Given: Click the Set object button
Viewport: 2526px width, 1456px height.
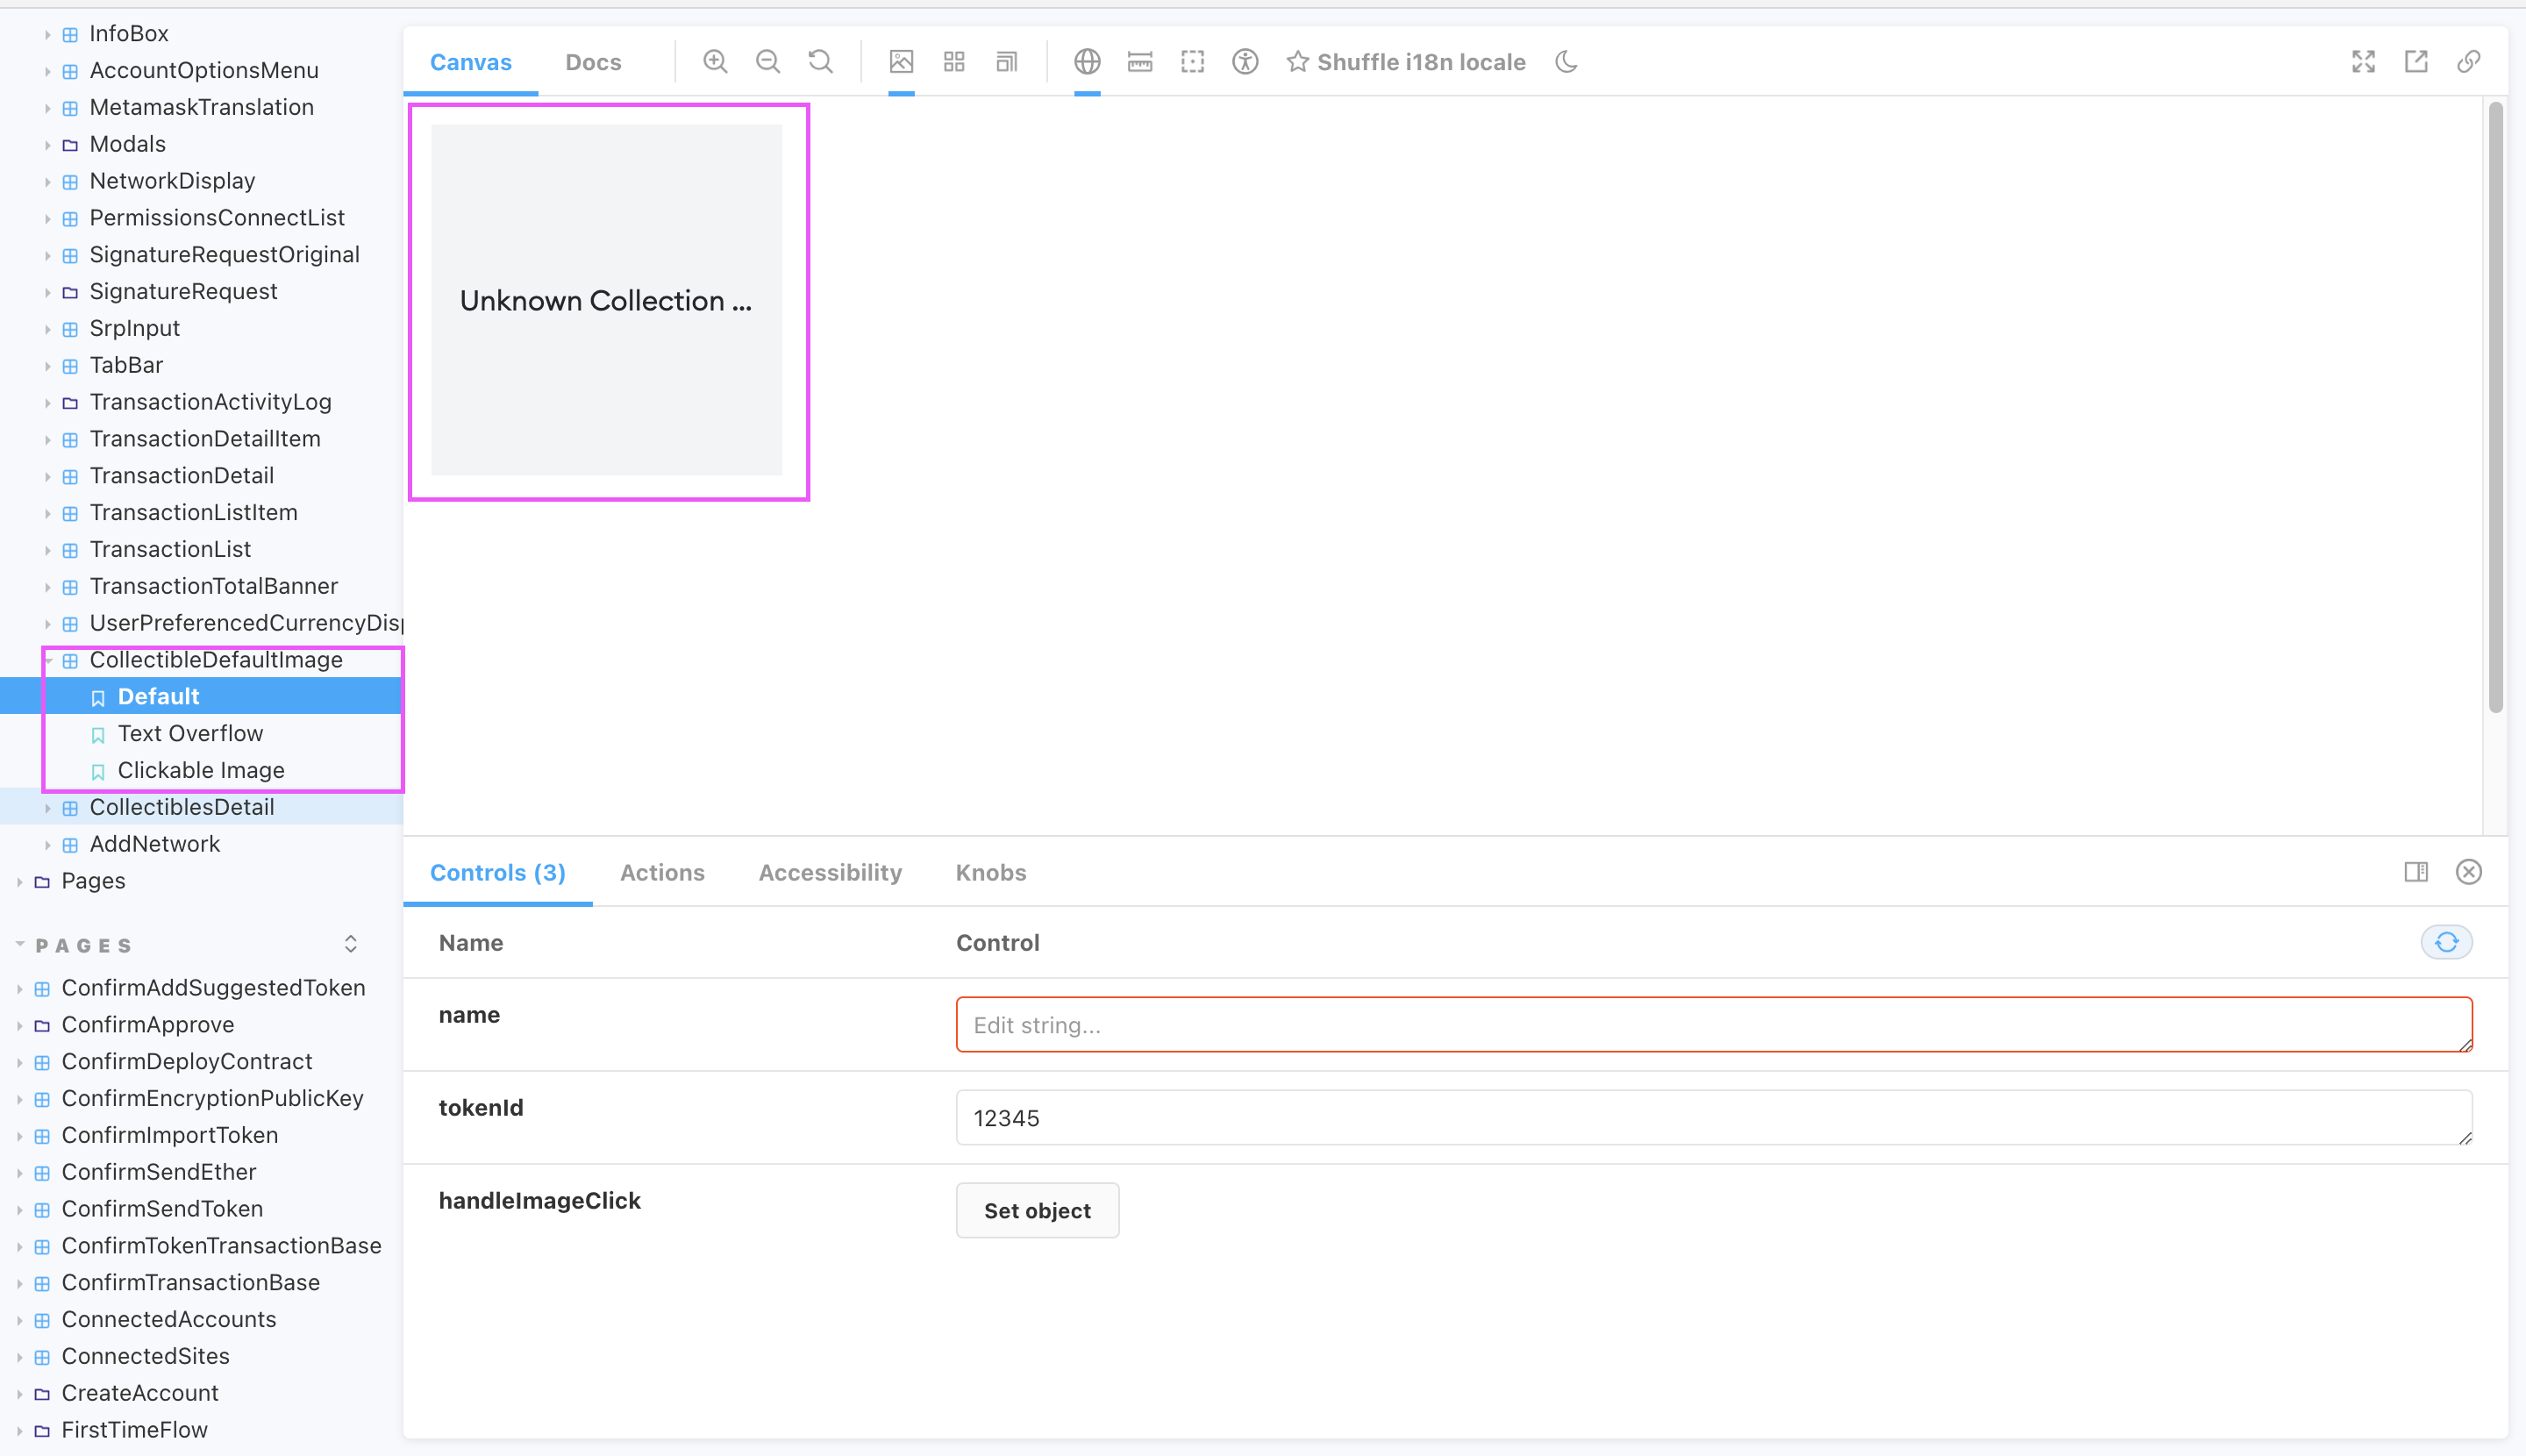Looking at the screenshot, I should click(x=1036, y=1210).
